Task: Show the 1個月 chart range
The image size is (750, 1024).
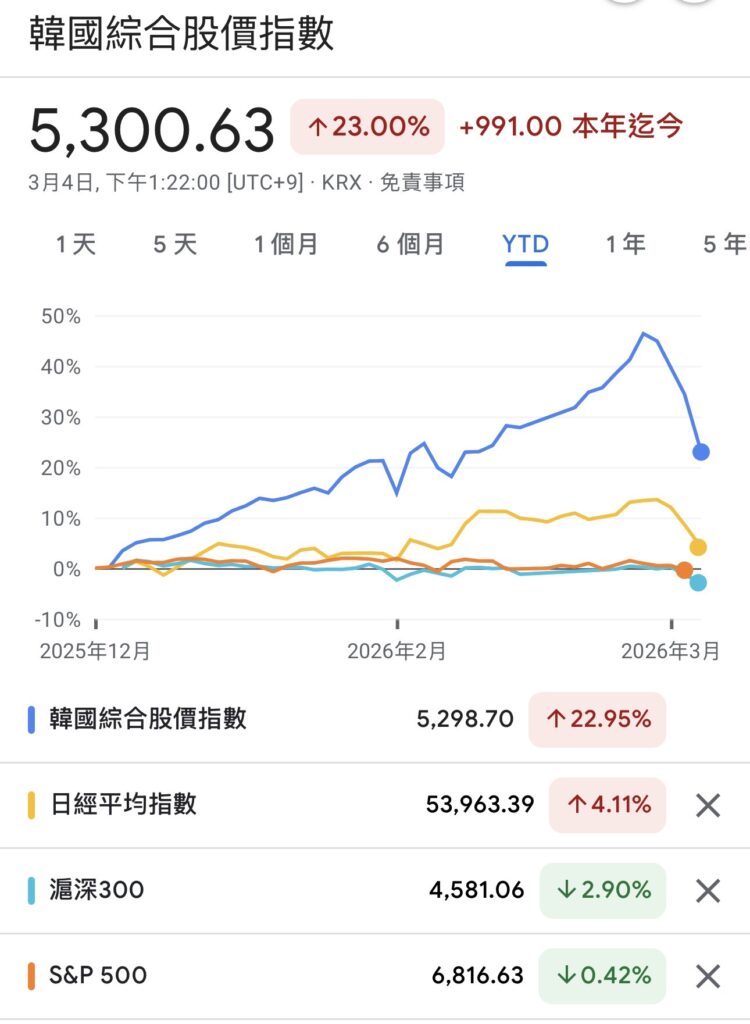Action: (286, 245)
